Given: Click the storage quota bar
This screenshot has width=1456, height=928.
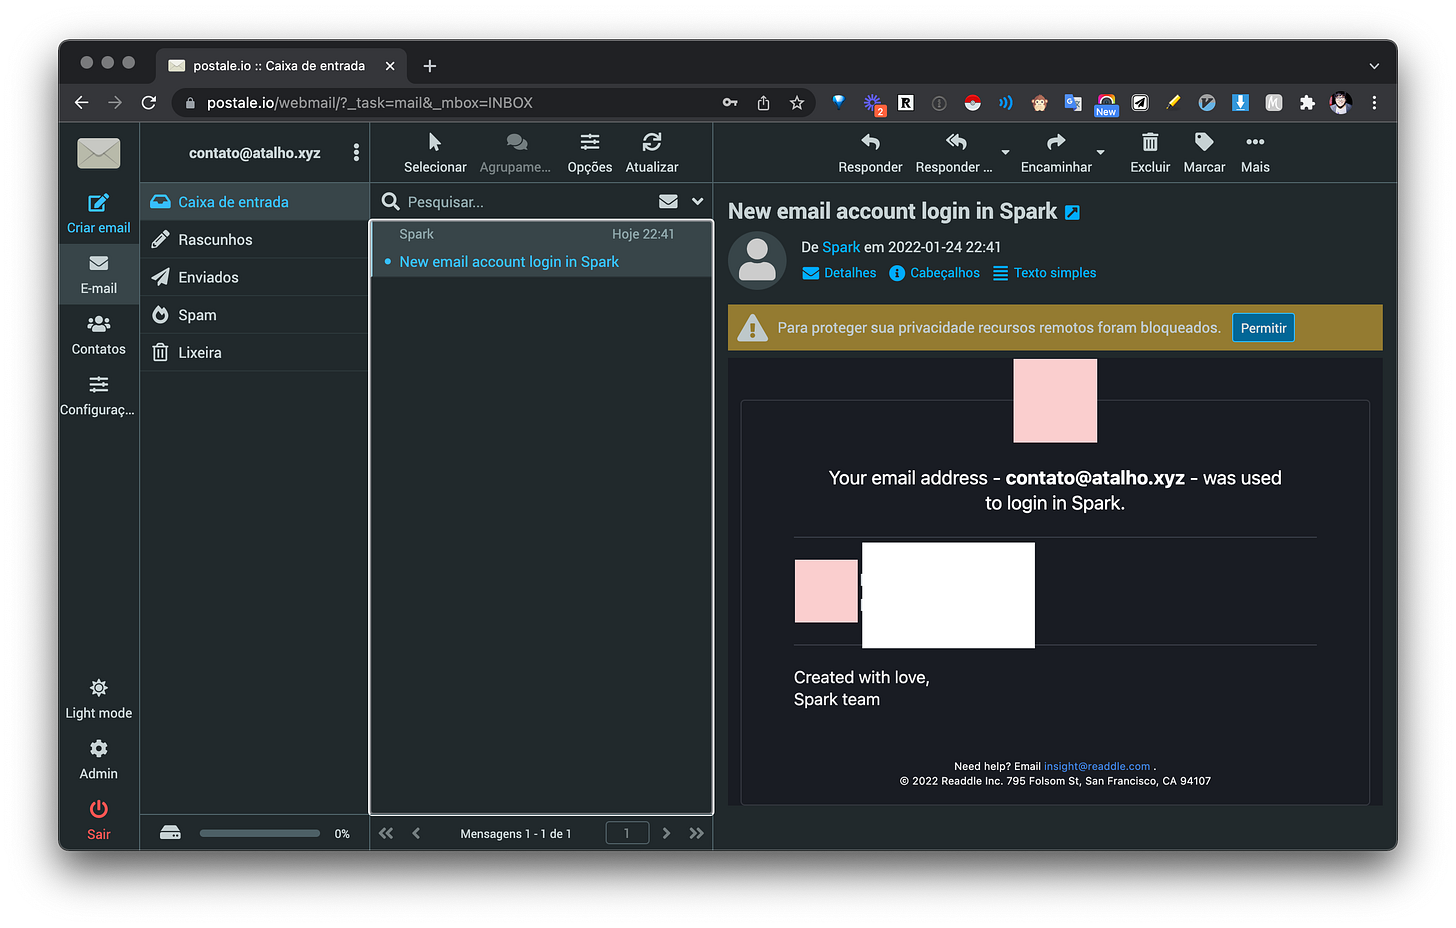Looking at the screenshot, I should point(260,833).
